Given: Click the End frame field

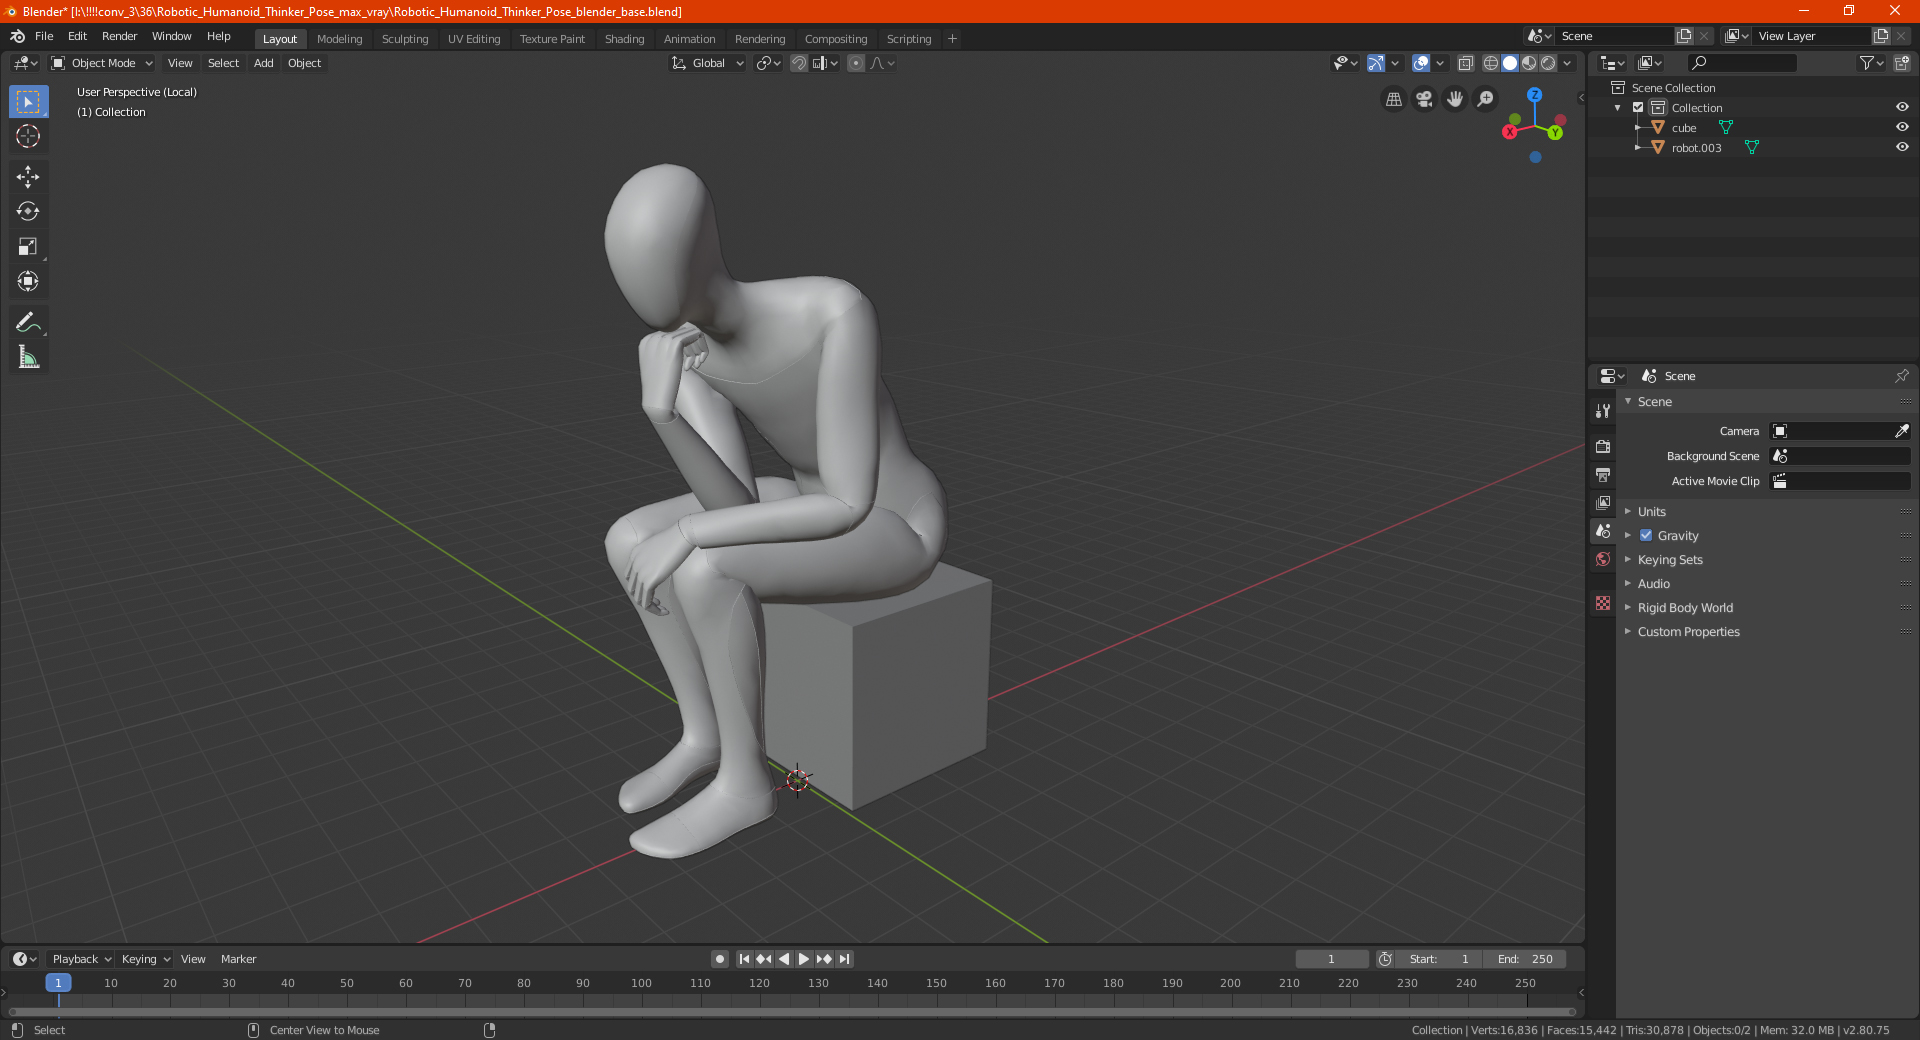Looking at the screenshot, I should pos(1525,959).
